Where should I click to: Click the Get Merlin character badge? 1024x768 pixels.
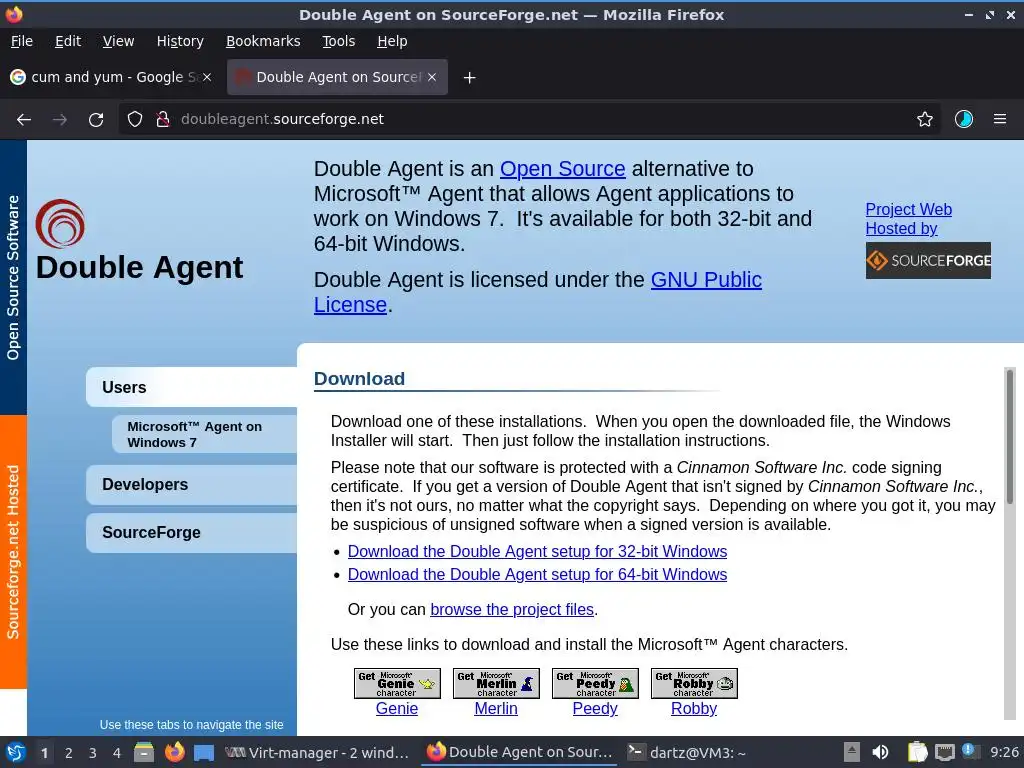(496, 683)
